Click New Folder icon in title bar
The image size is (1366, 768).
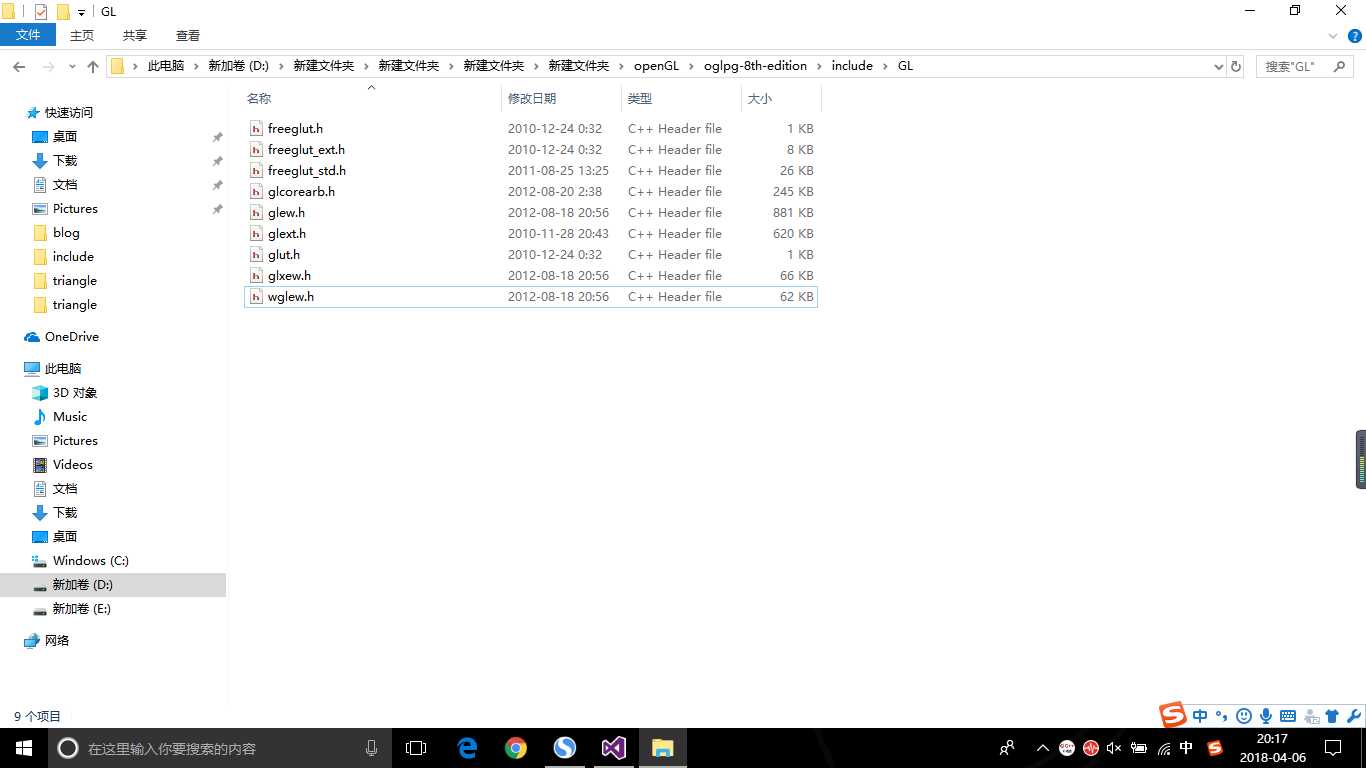(63, 12)
